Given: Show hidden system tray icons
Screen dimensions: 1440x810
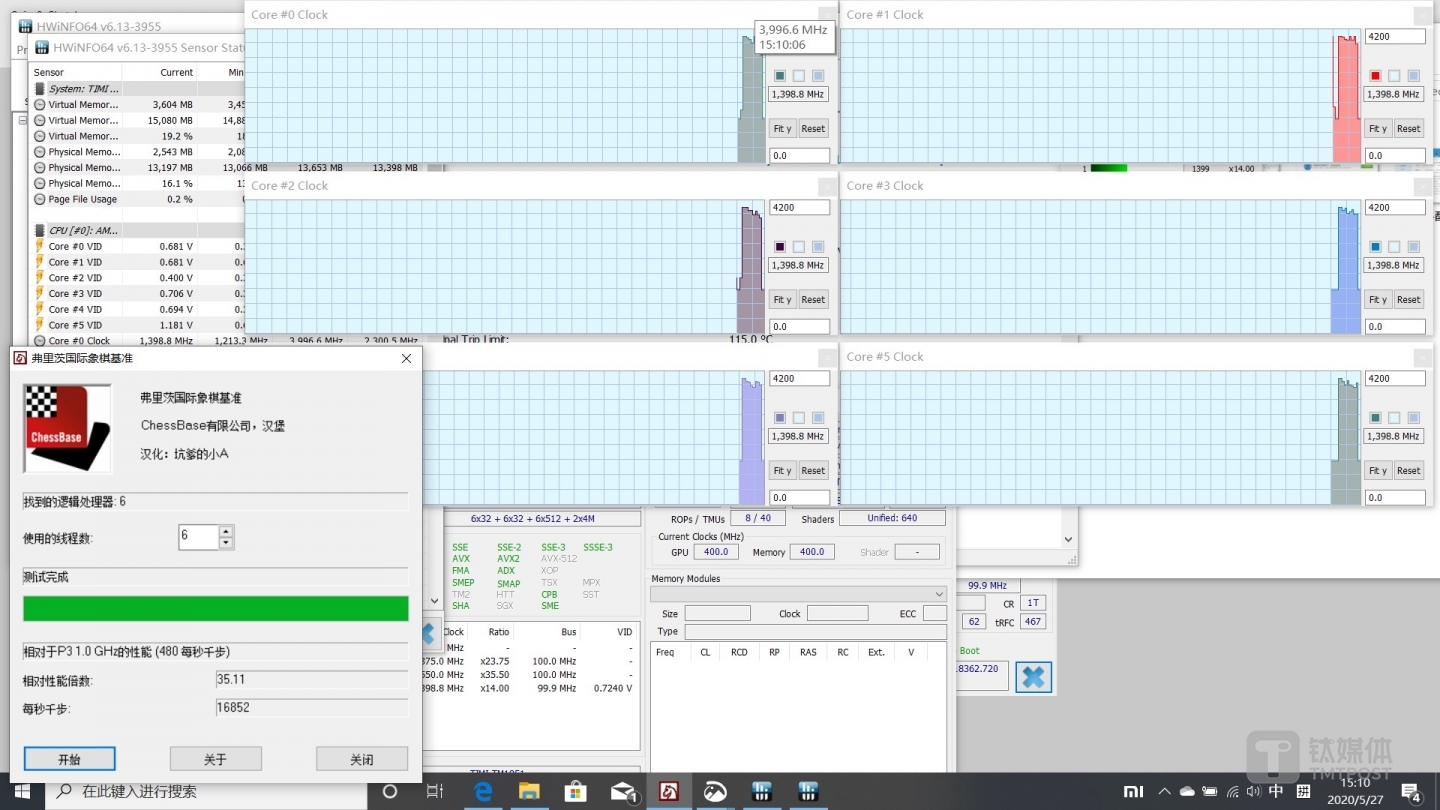Looking at the screenshot, I should pyautogui.click(x=1162, y=791).
